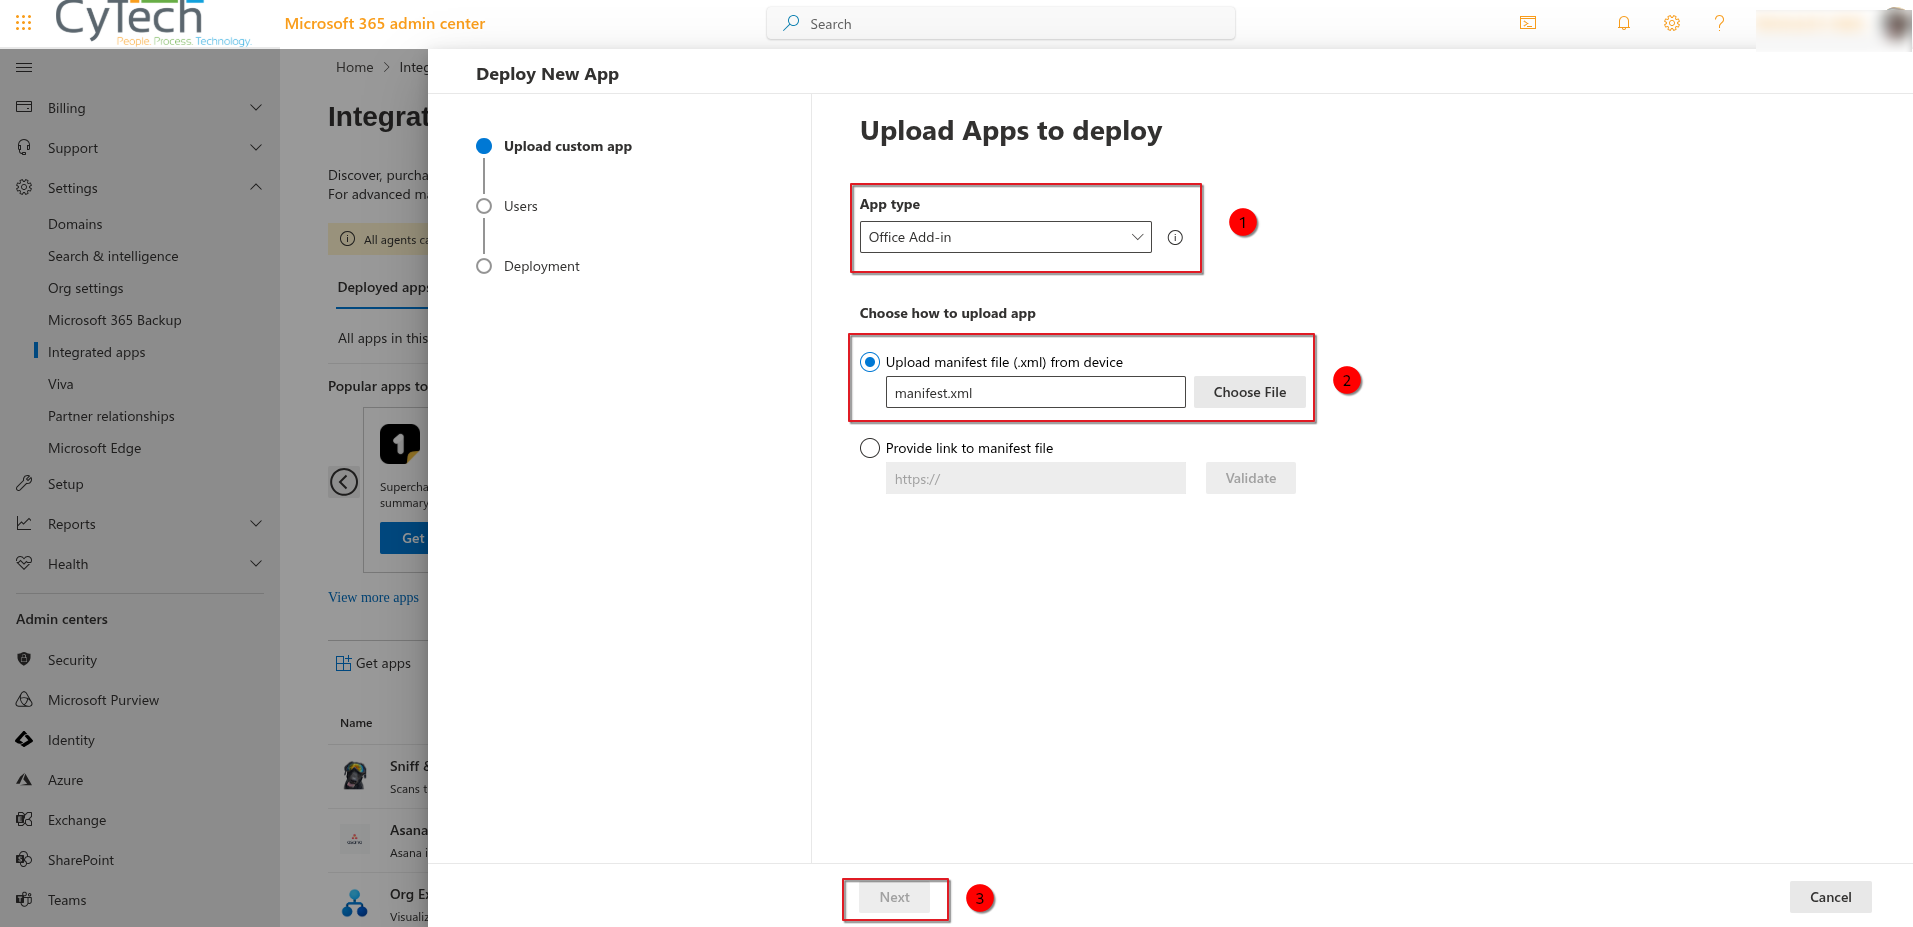Expand the Billing chevron
Image resolution: width=1913 pixels, height=927 pixels.
pyautogui.click(x=256, y=107)
